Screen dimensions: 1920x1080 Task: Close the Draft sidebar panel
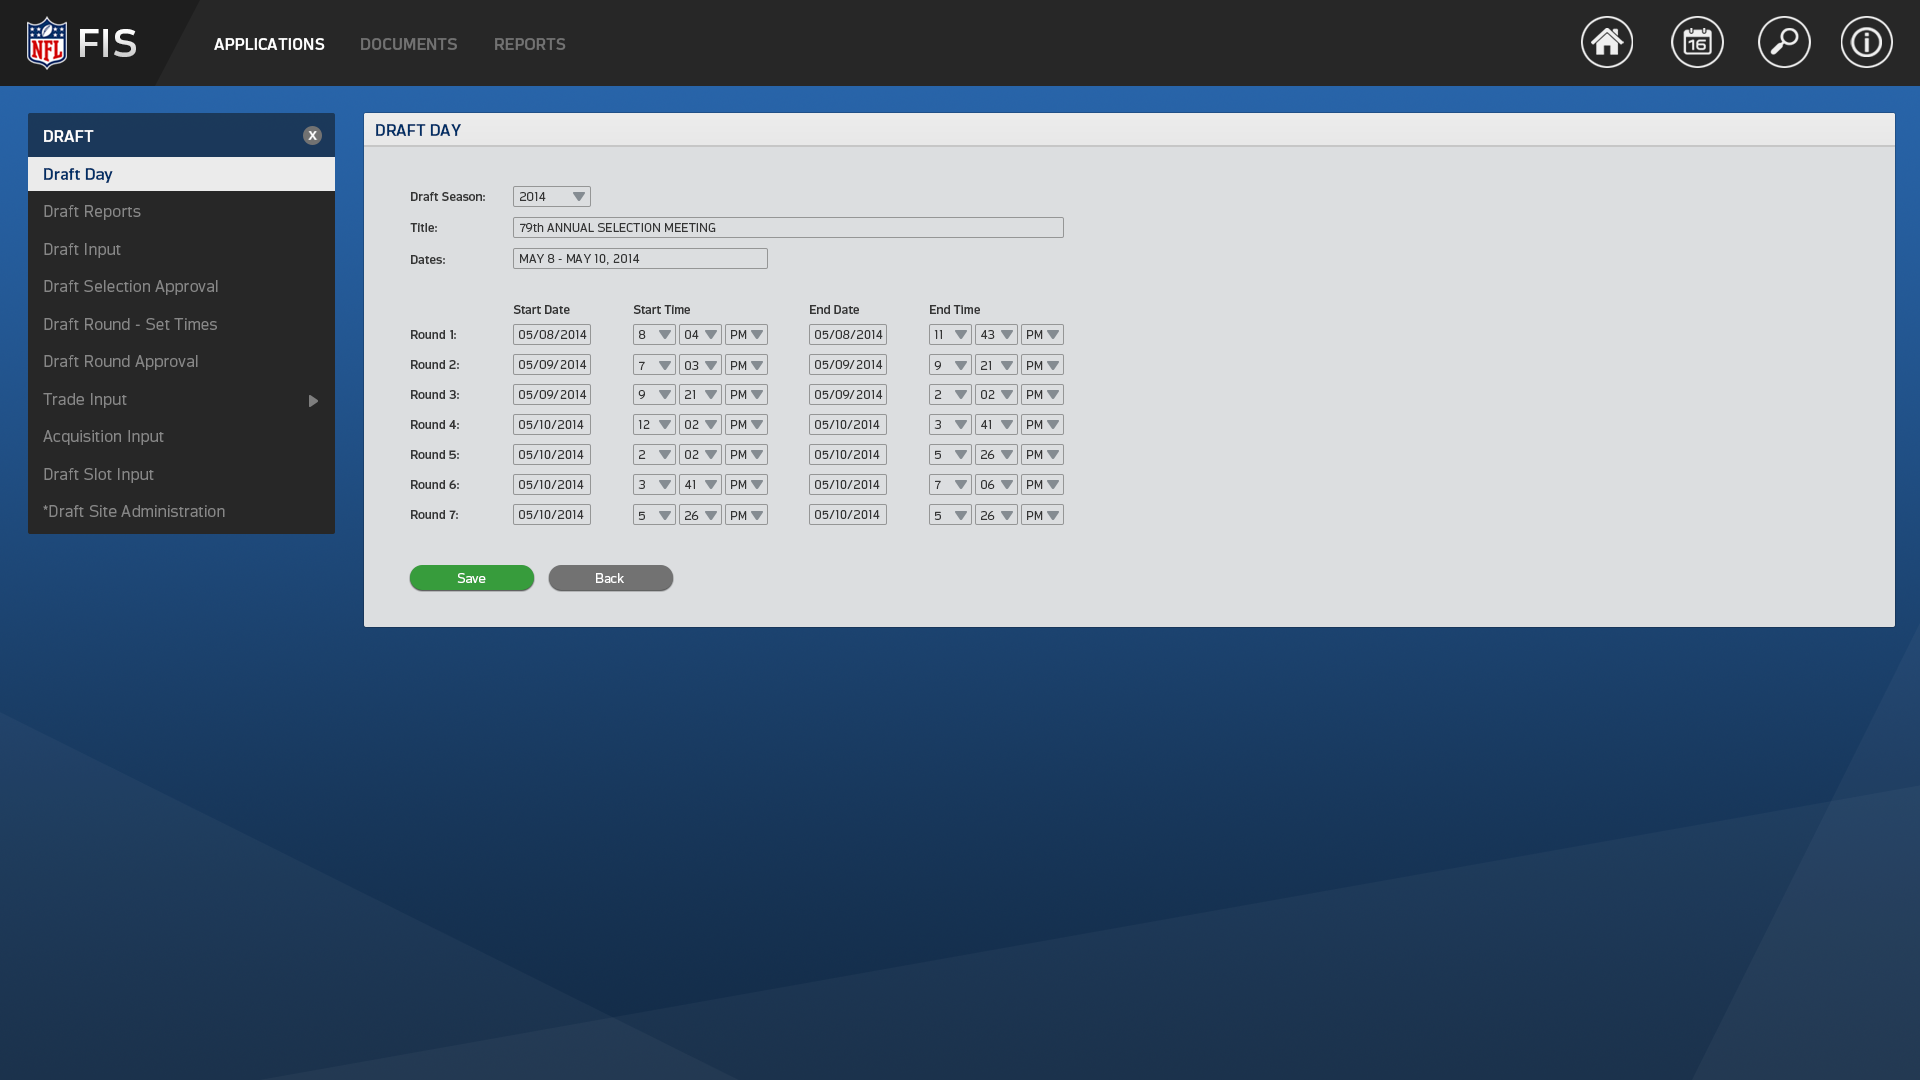click(312, 136)
